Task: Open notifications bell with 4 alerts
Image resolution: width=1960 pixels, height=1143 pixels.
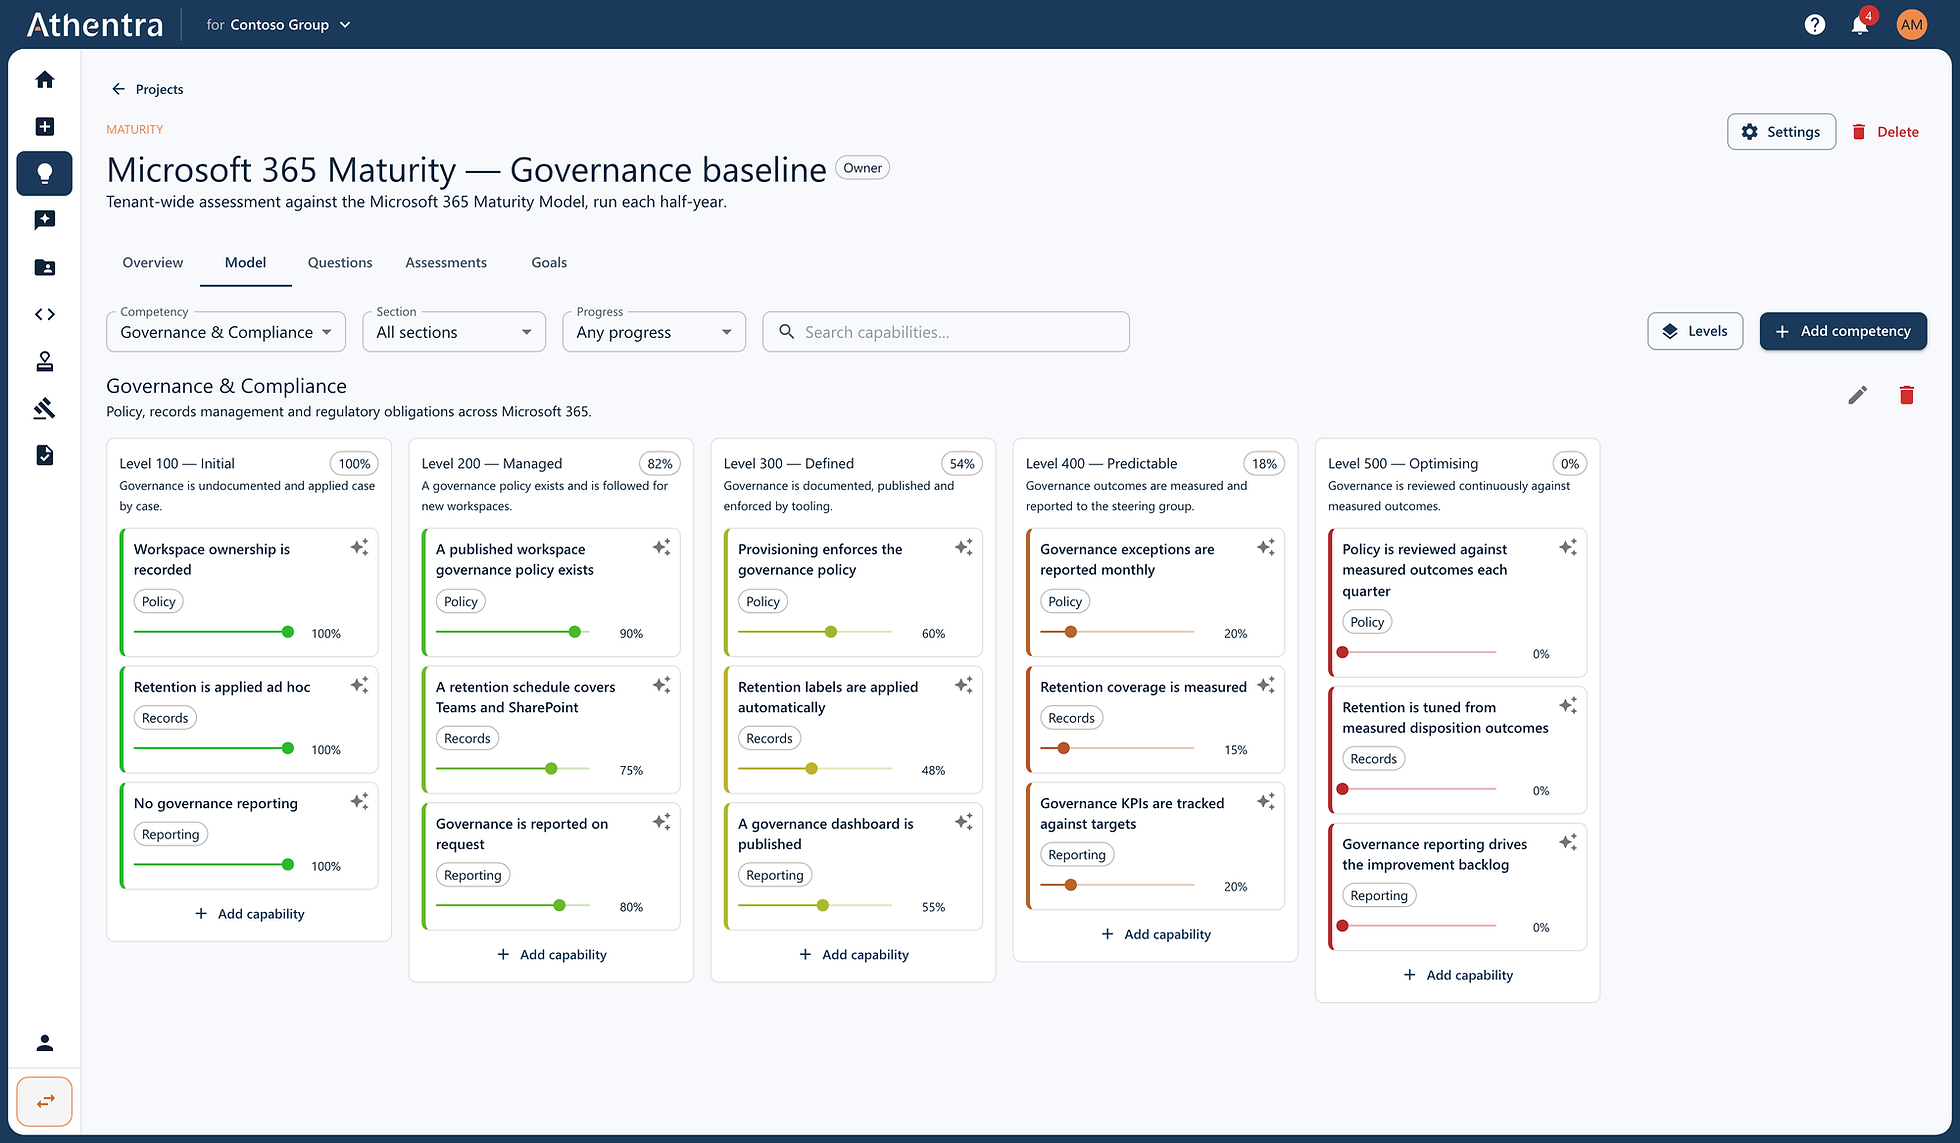Action: click(x=1861, y=24)
